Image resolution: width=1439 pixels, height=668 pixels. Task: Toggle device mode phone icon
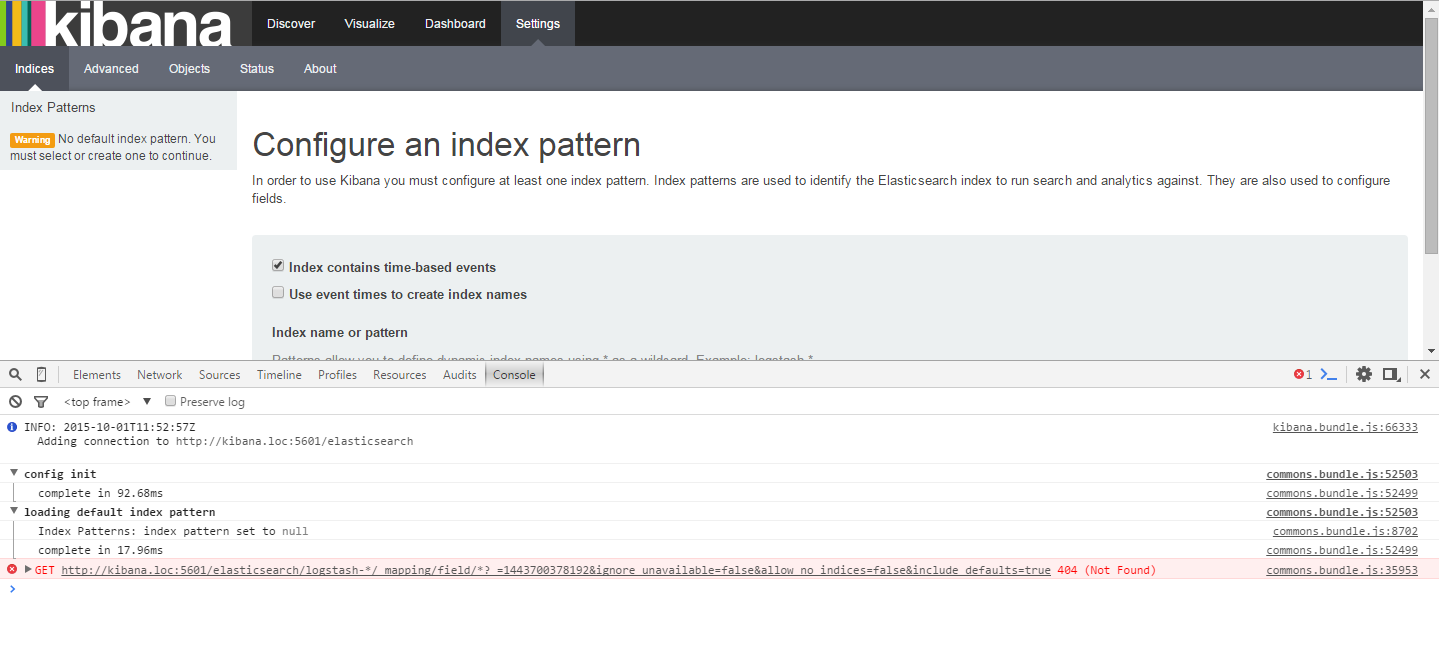point(41,374)
